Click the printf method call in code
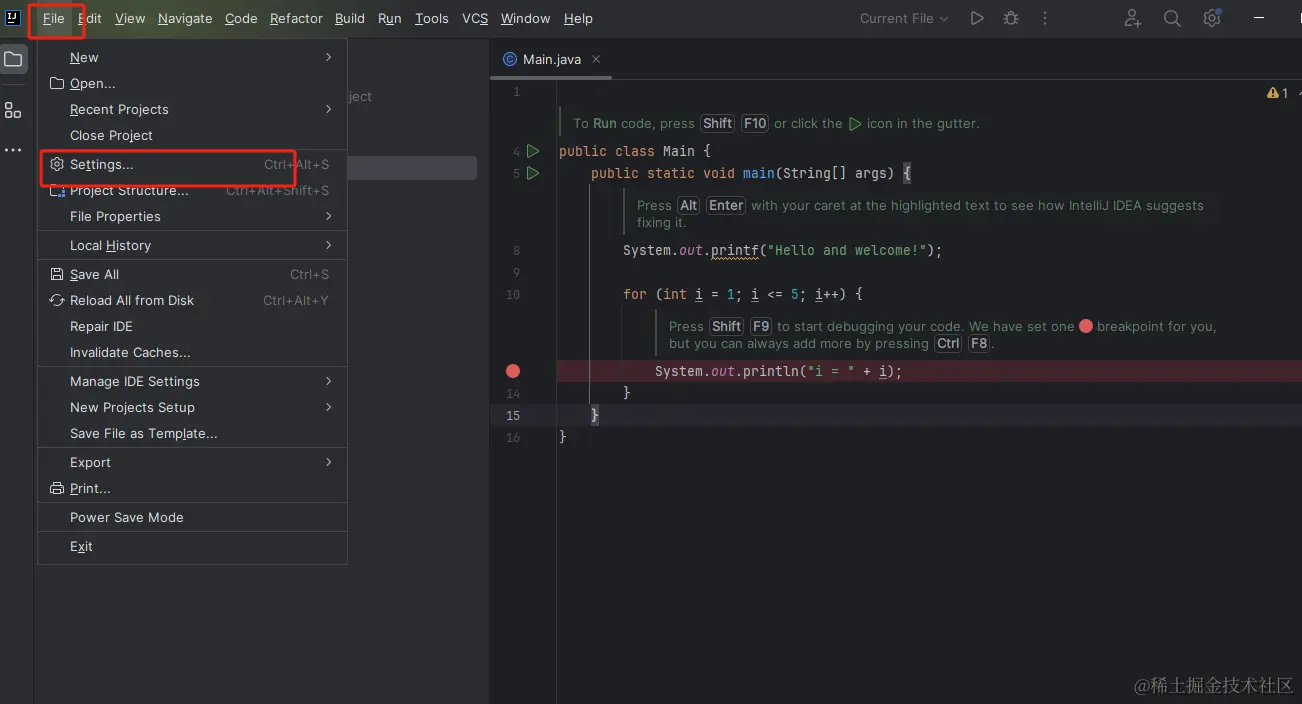Image resolution: width=1302 pixels, height=704 pixels. point(734,250)
